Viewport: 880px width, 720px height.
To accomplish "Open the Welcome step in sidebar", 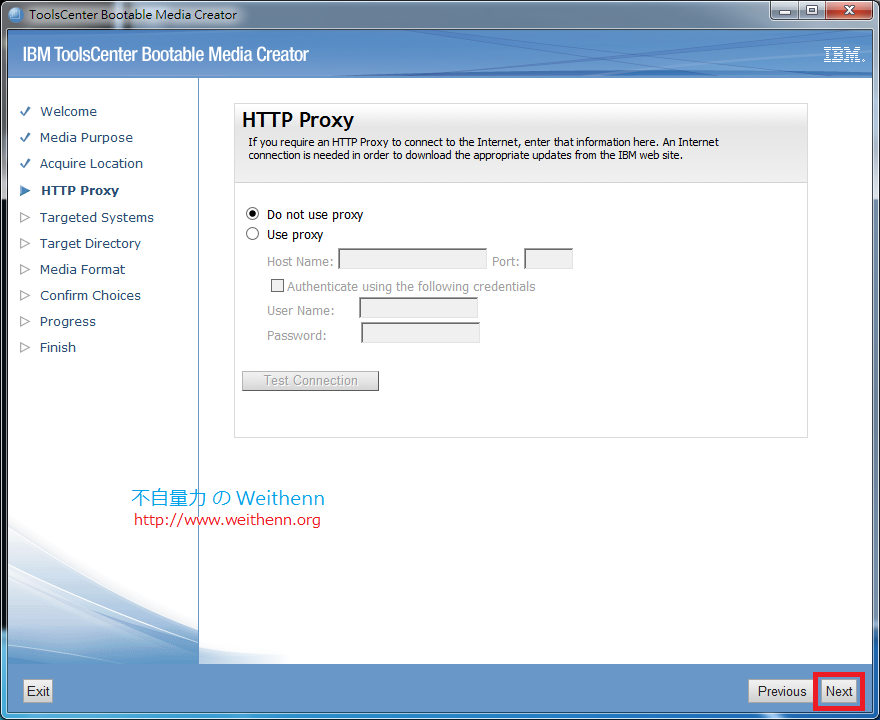I will [x=68, y=111].
